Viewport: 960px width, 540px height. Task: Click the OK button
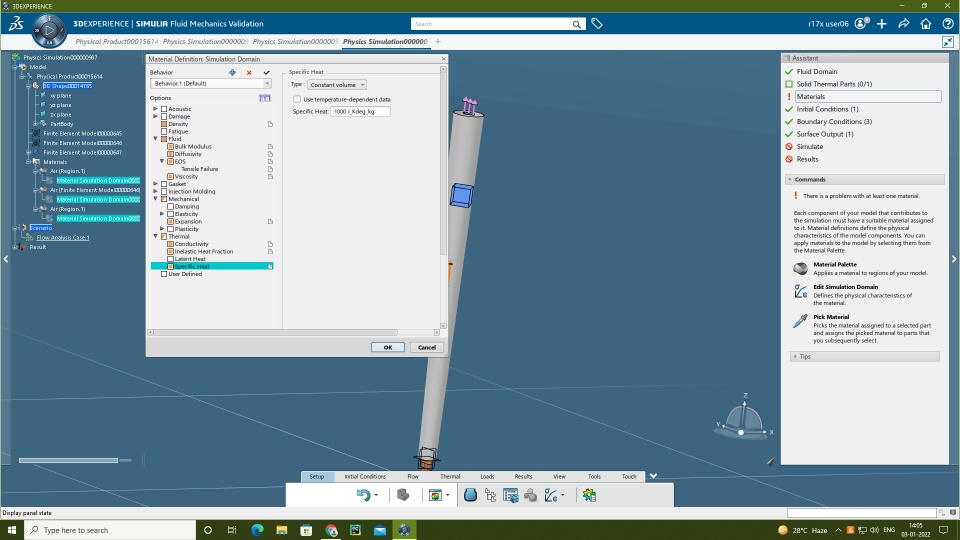click(387, 347)
